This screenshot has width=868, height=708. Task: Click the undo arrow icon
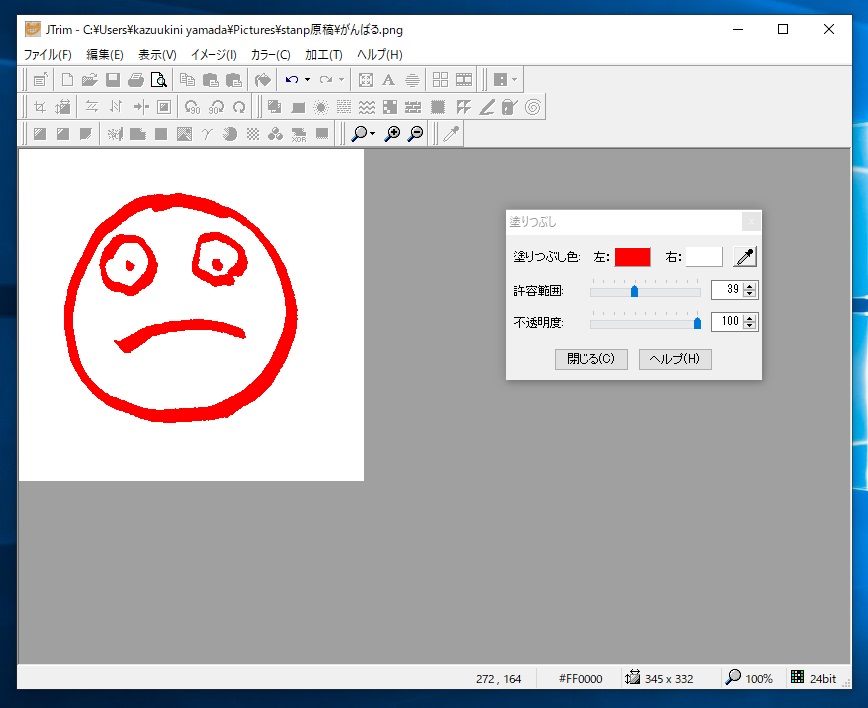point(291,80)
